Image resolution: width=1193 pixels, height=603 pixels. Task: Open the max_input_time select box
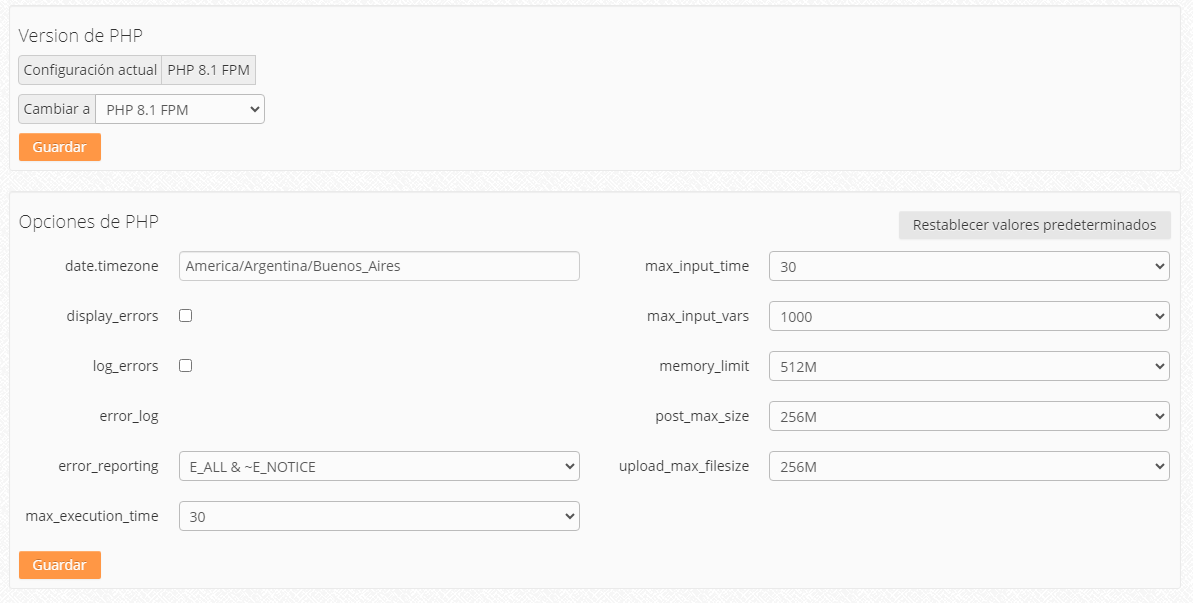pyautogui.click(x=968, y=266)
